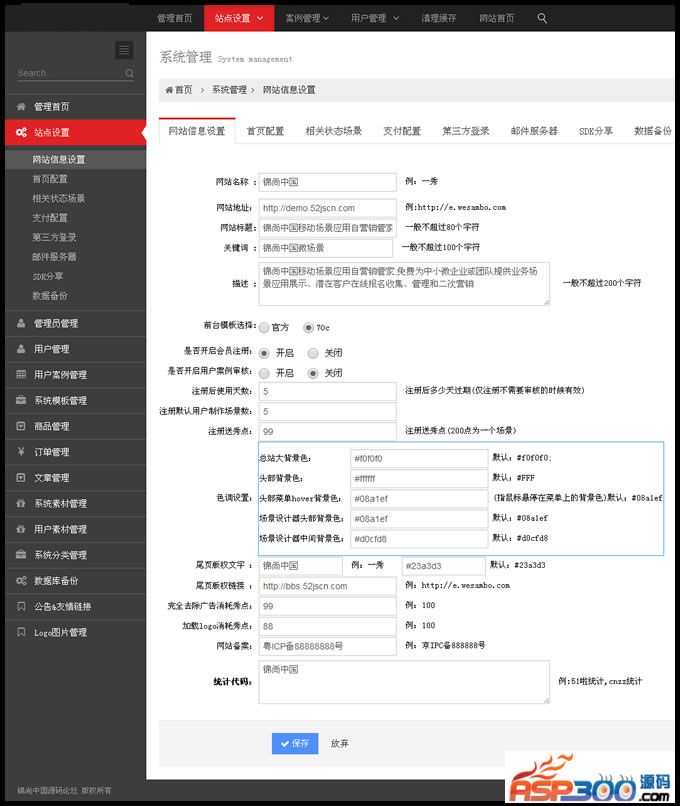Viewport: 680px width, 806px height.
Task: Click the 网站名称 input field
Action: click(x=328, y=182)
